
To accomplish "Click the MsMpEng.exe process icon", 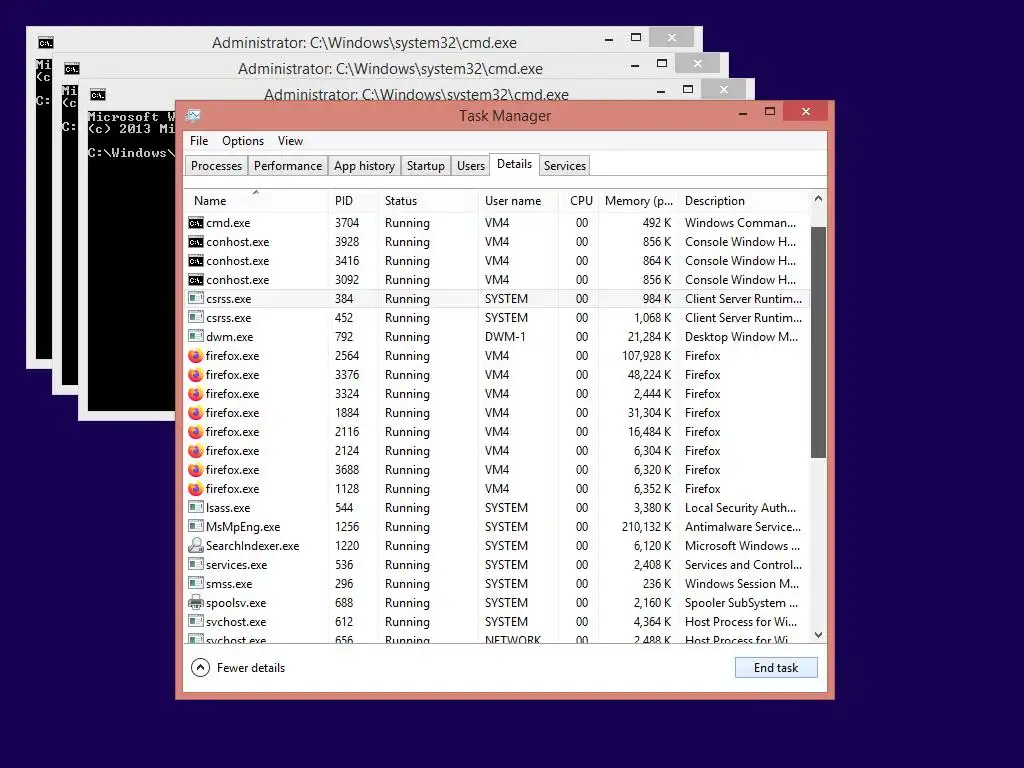I will click(x=195, y=526).
